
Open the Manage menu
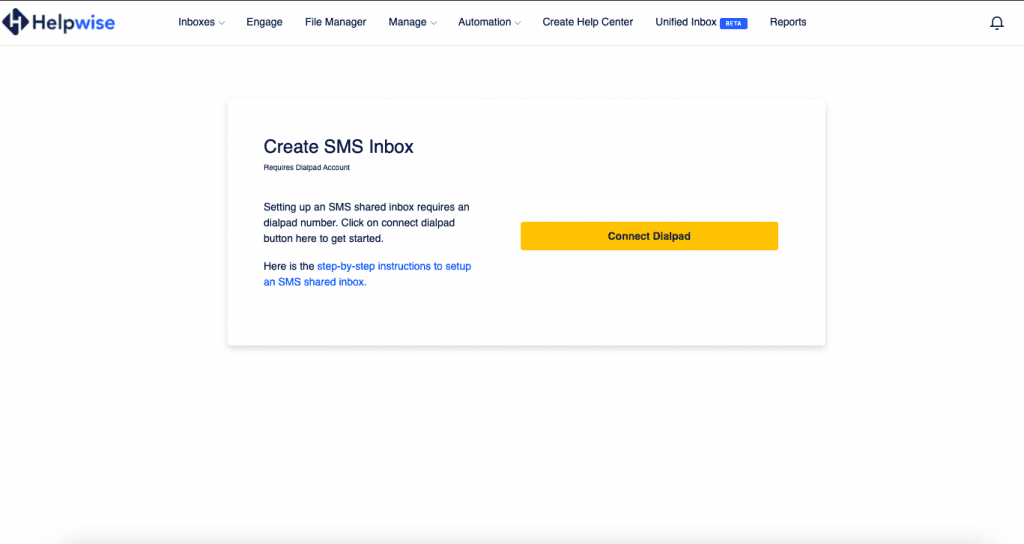click(407, 22)
